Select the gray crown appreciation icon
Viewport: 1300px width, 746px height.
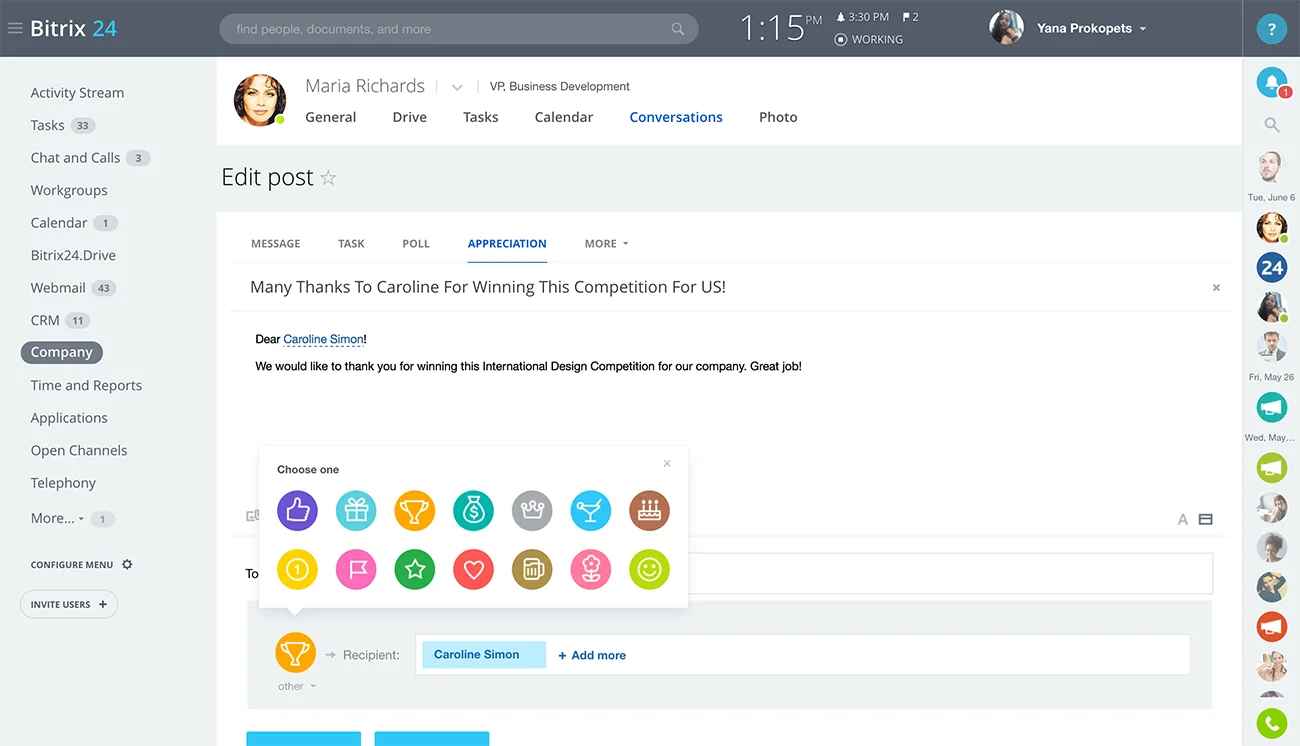(x=532, y=511)
